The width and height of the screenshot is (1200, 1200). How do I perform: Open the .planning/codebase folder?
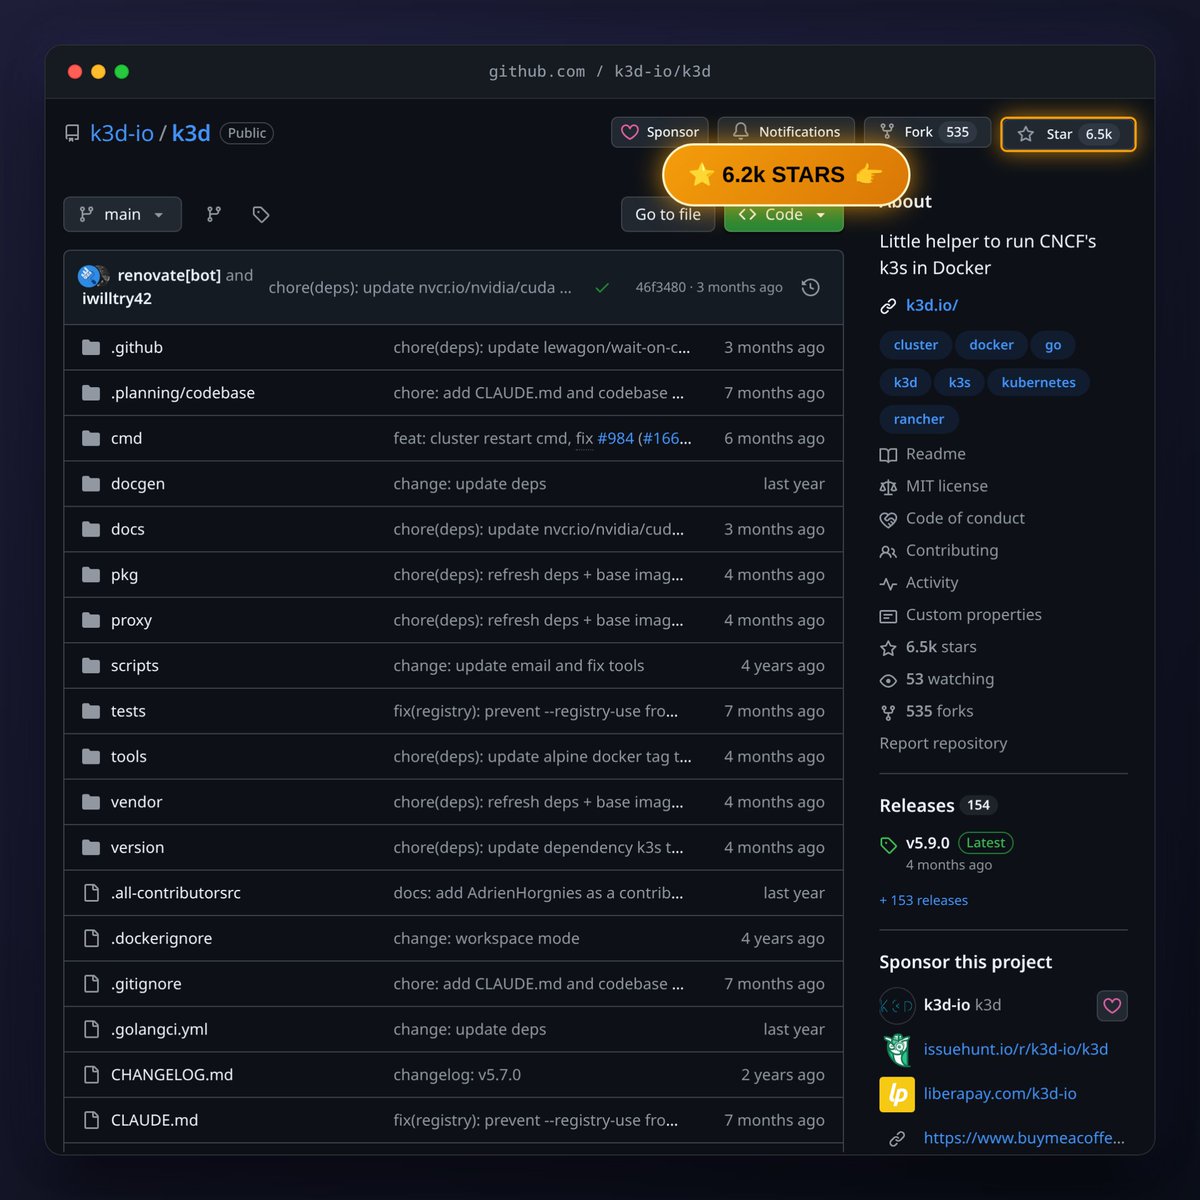coord(183,393)
